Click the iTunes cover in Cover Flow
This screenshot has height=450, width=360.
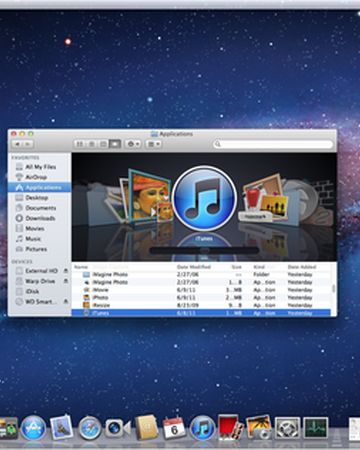tap(204, 198)
